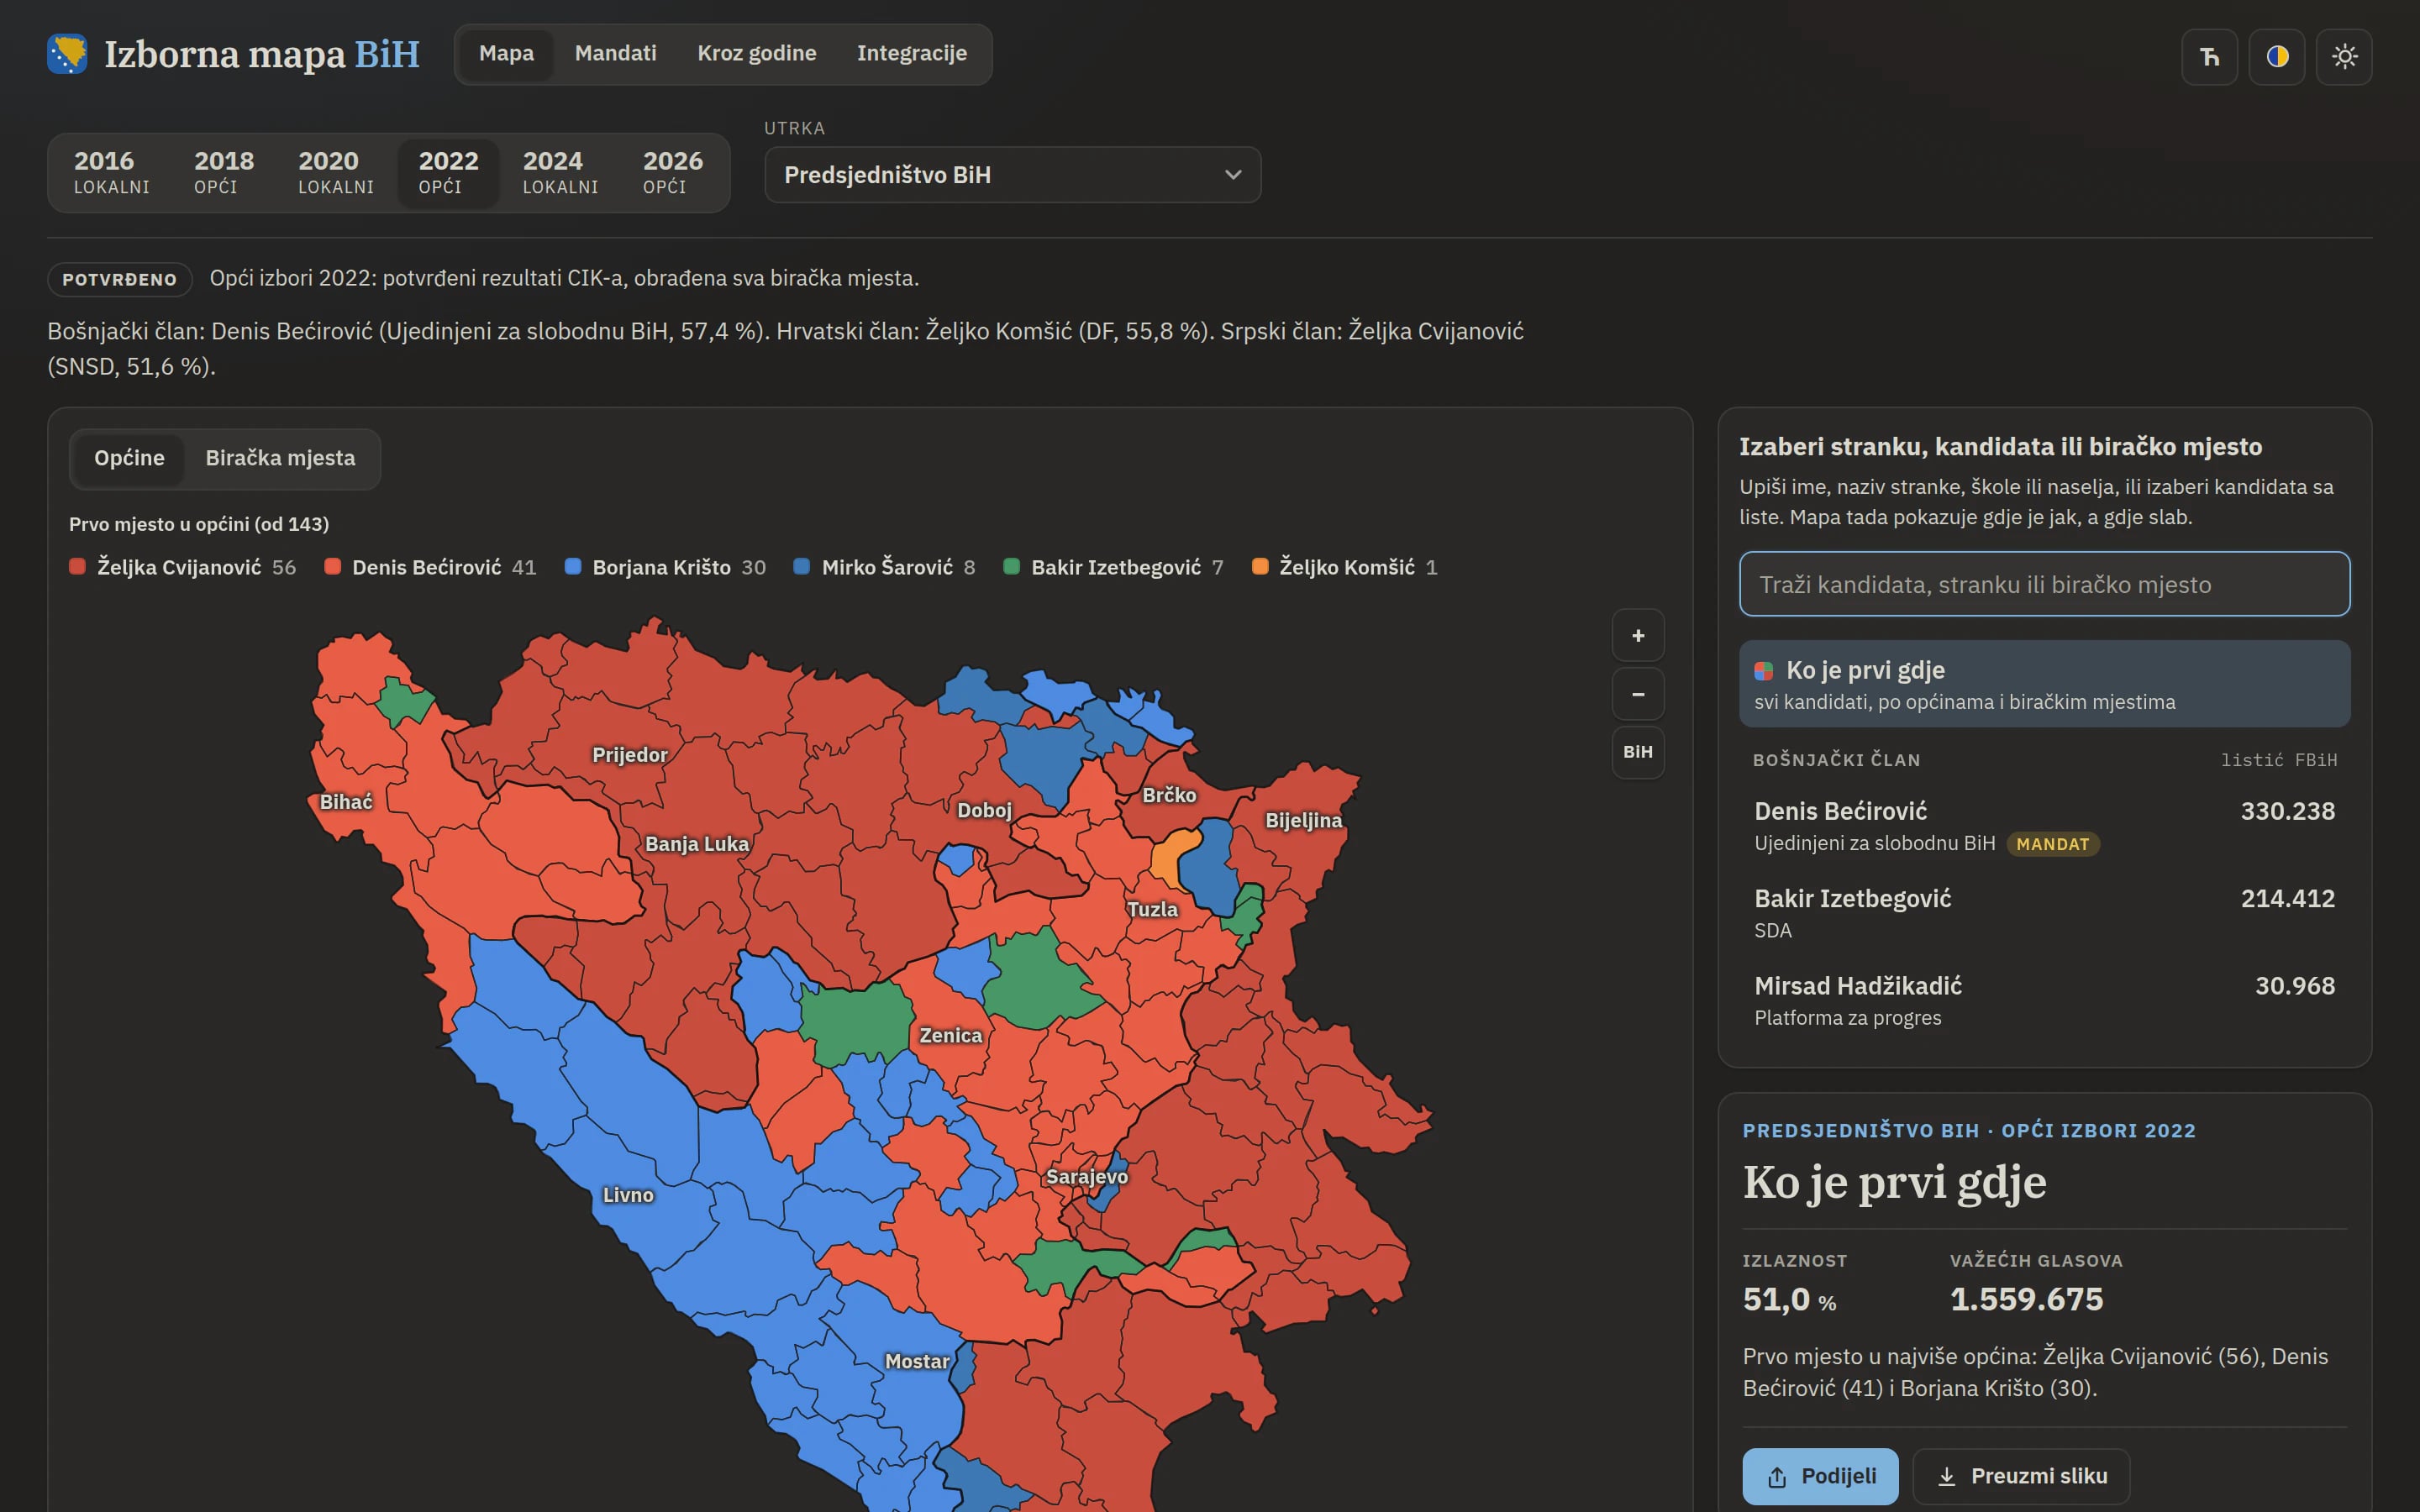Click the Zenica map label
The width and height of the screenshot is (2420, 1512).
point(950,1036)
